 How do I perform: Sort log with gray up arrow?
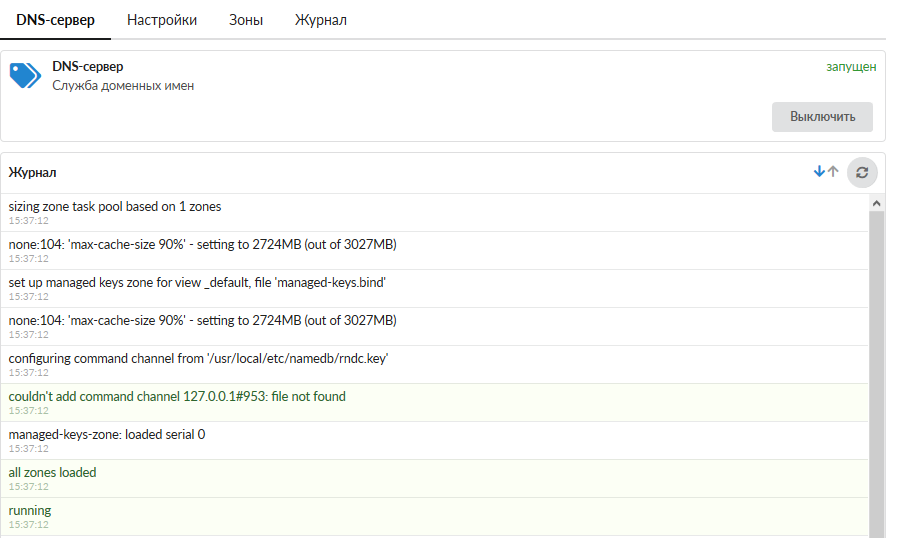[833, 172]
